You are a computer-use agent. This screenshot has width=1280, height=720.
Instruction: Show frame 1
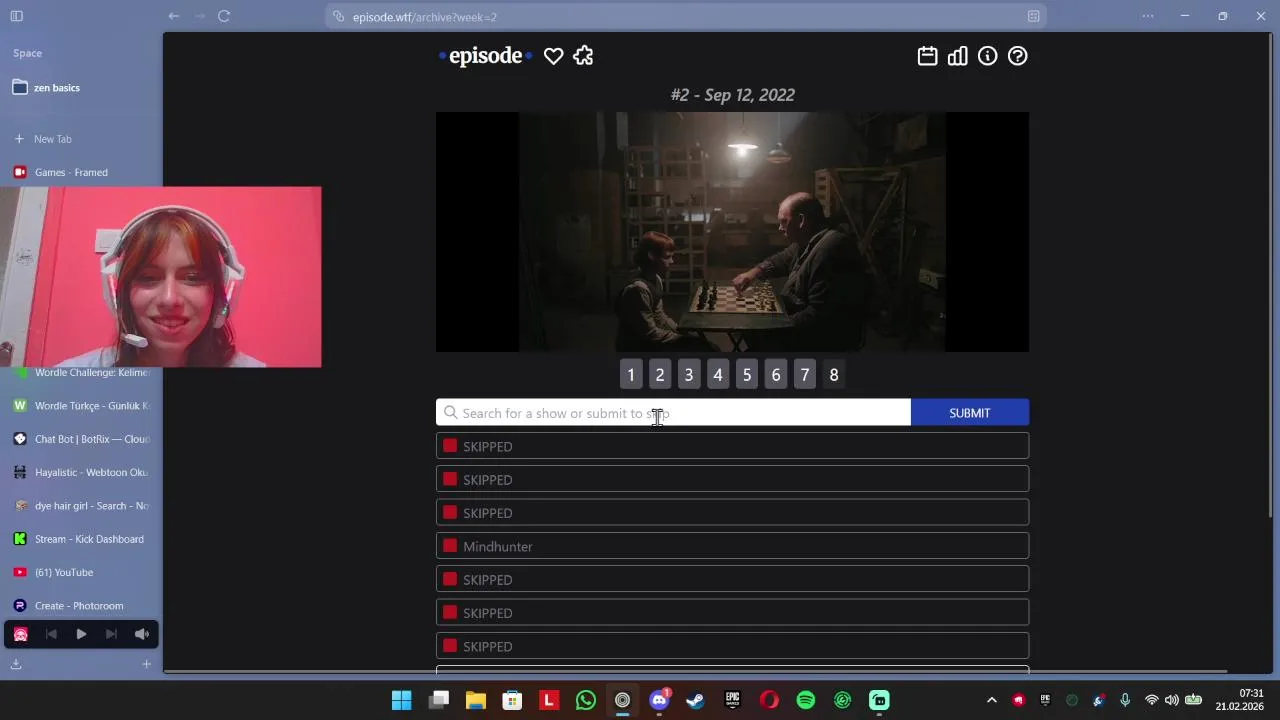631,375
